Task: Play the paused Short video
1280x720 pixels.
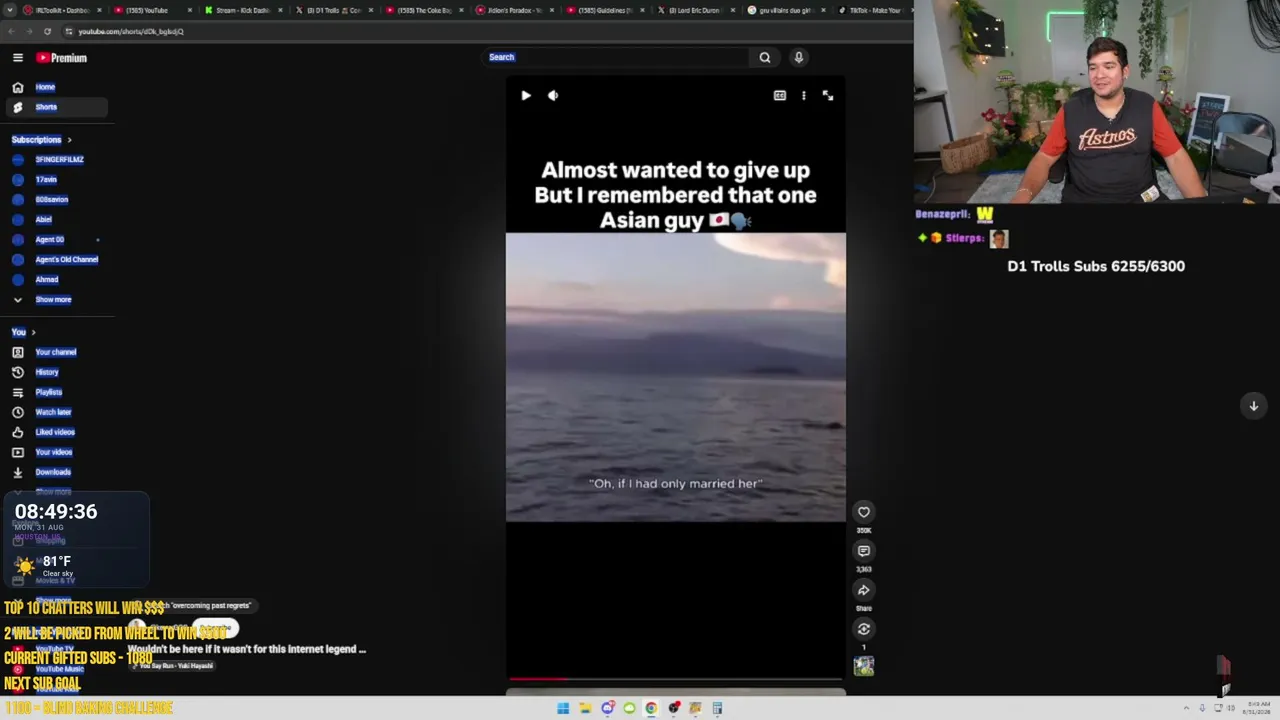Action: click(526, 96)
